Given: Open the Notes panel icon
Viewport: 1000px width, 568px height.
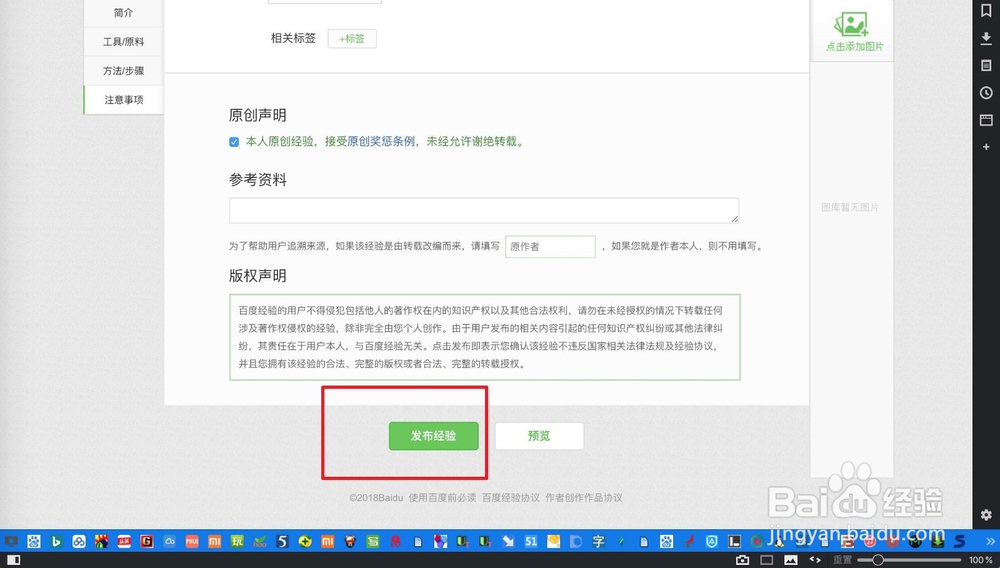Looking at the screenshot, I should (986, 66).
